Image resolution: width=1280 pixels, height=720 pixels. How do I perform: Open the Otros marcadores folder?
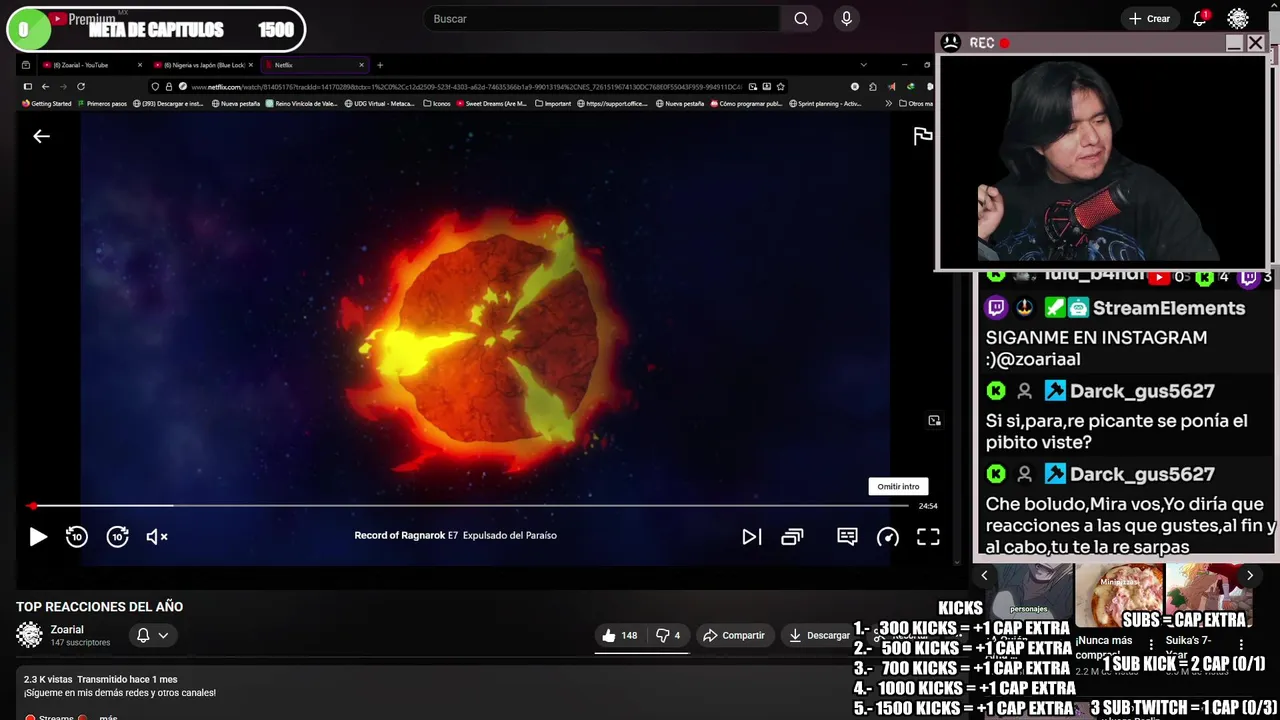916,103
